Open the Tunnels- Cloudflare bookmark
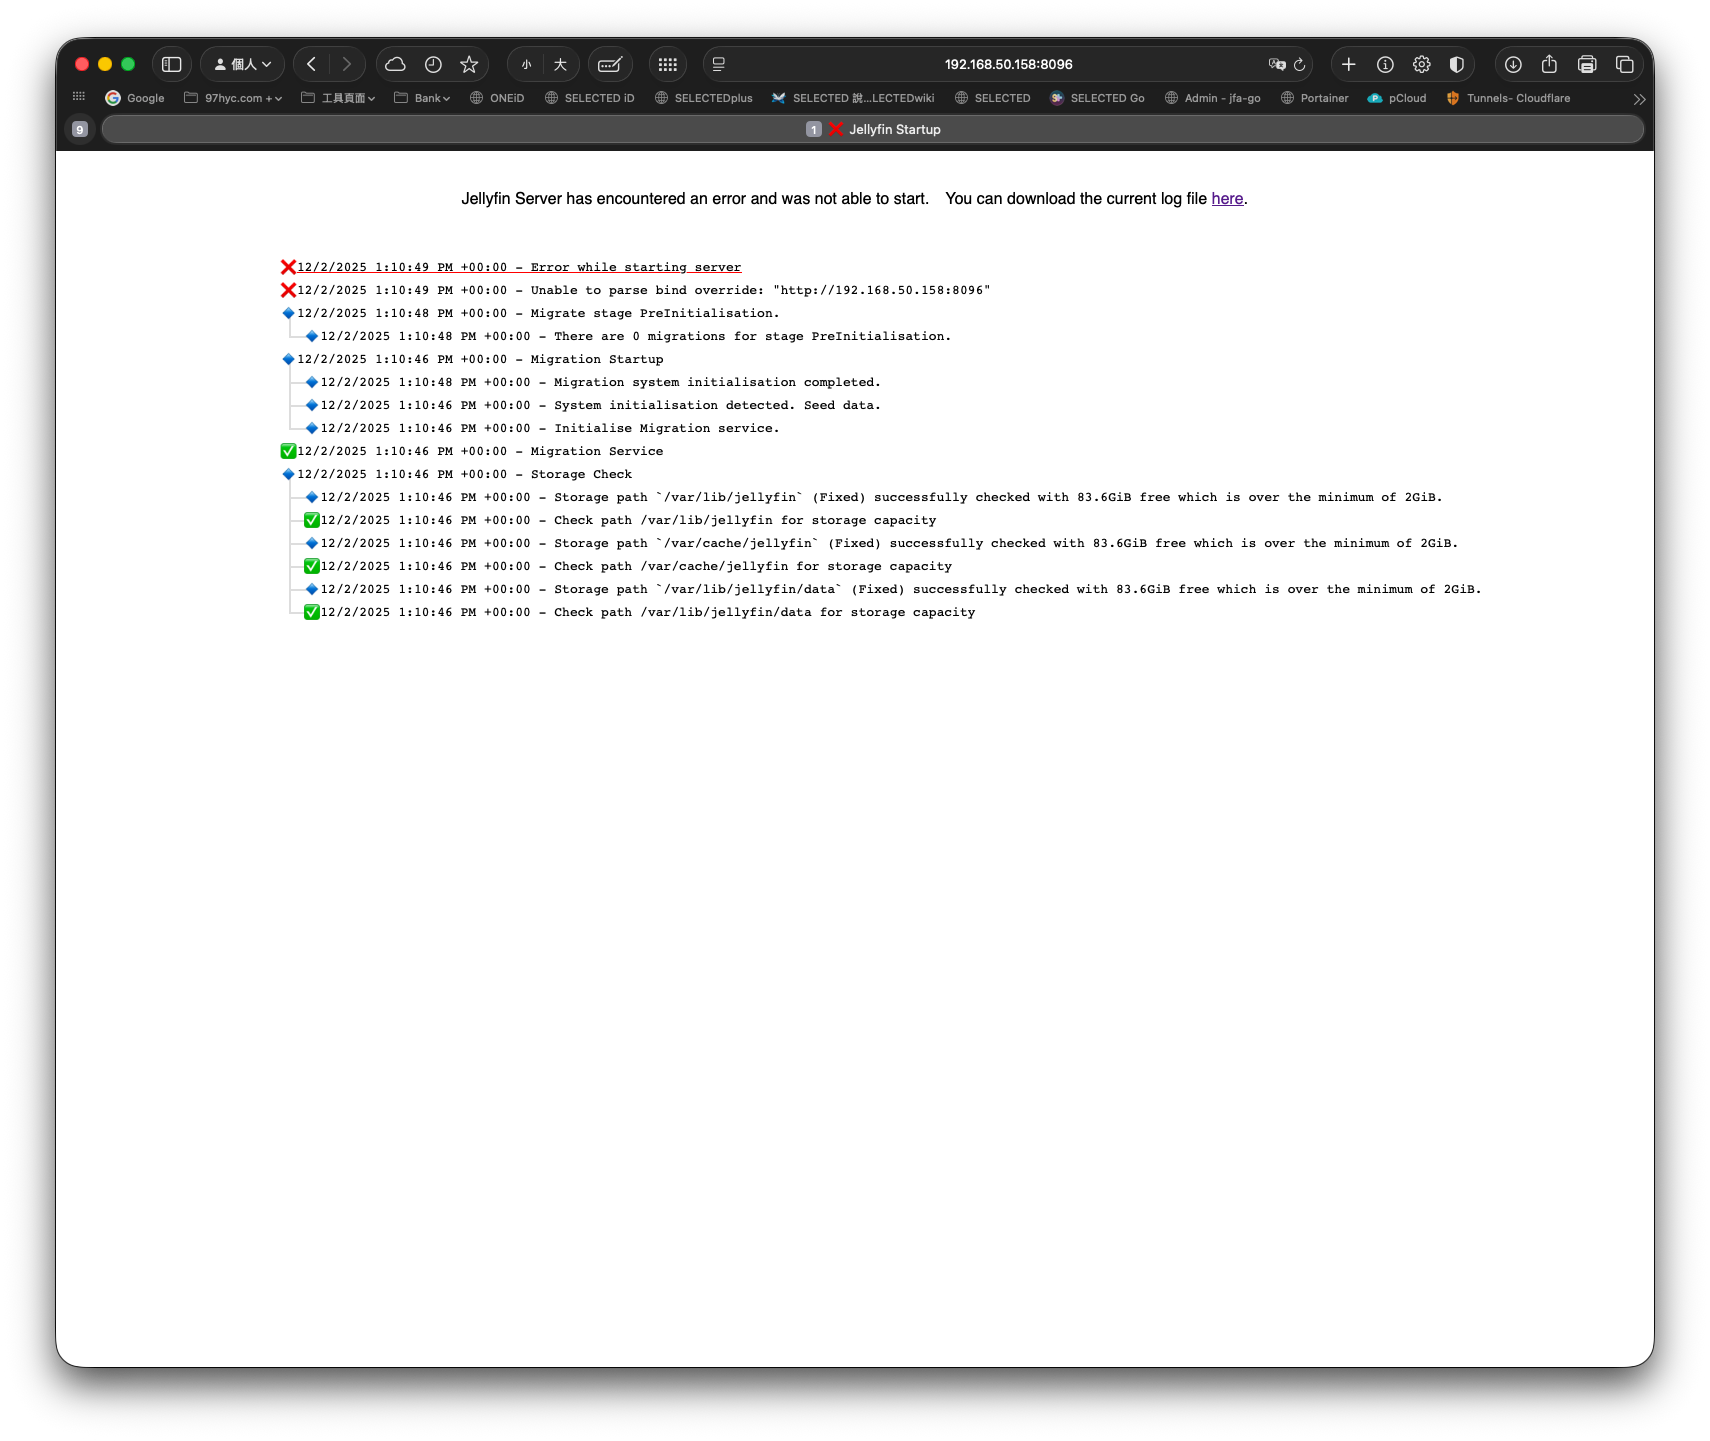 click(x=1509, y=98)
